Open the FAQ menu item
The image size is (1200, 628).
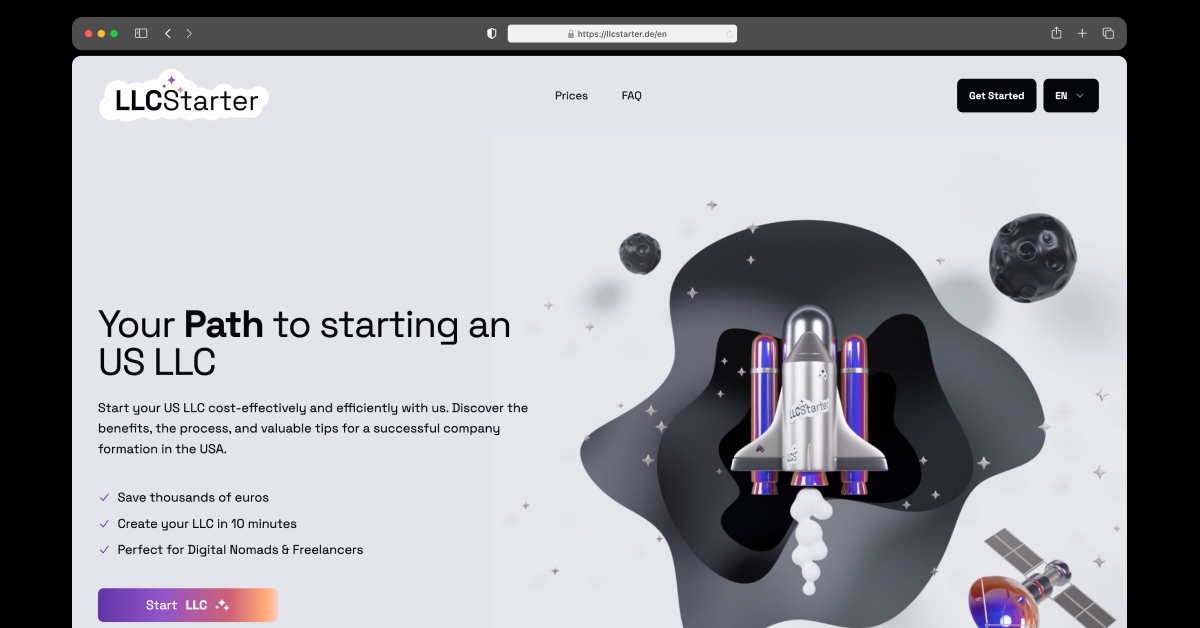coord(631,96)
